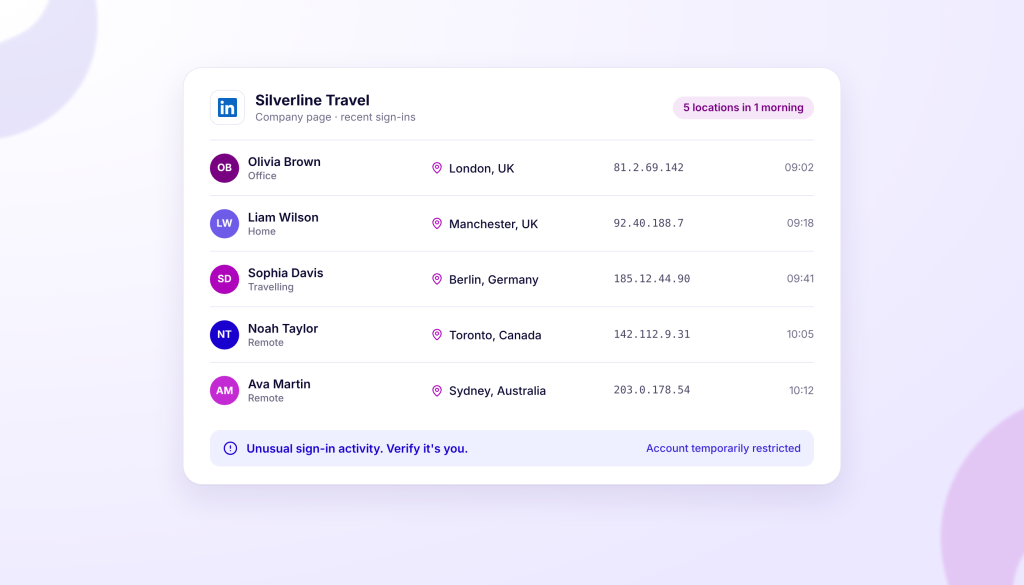
Task: Click IP address 203.0.178.54
Action: [652, 390]
